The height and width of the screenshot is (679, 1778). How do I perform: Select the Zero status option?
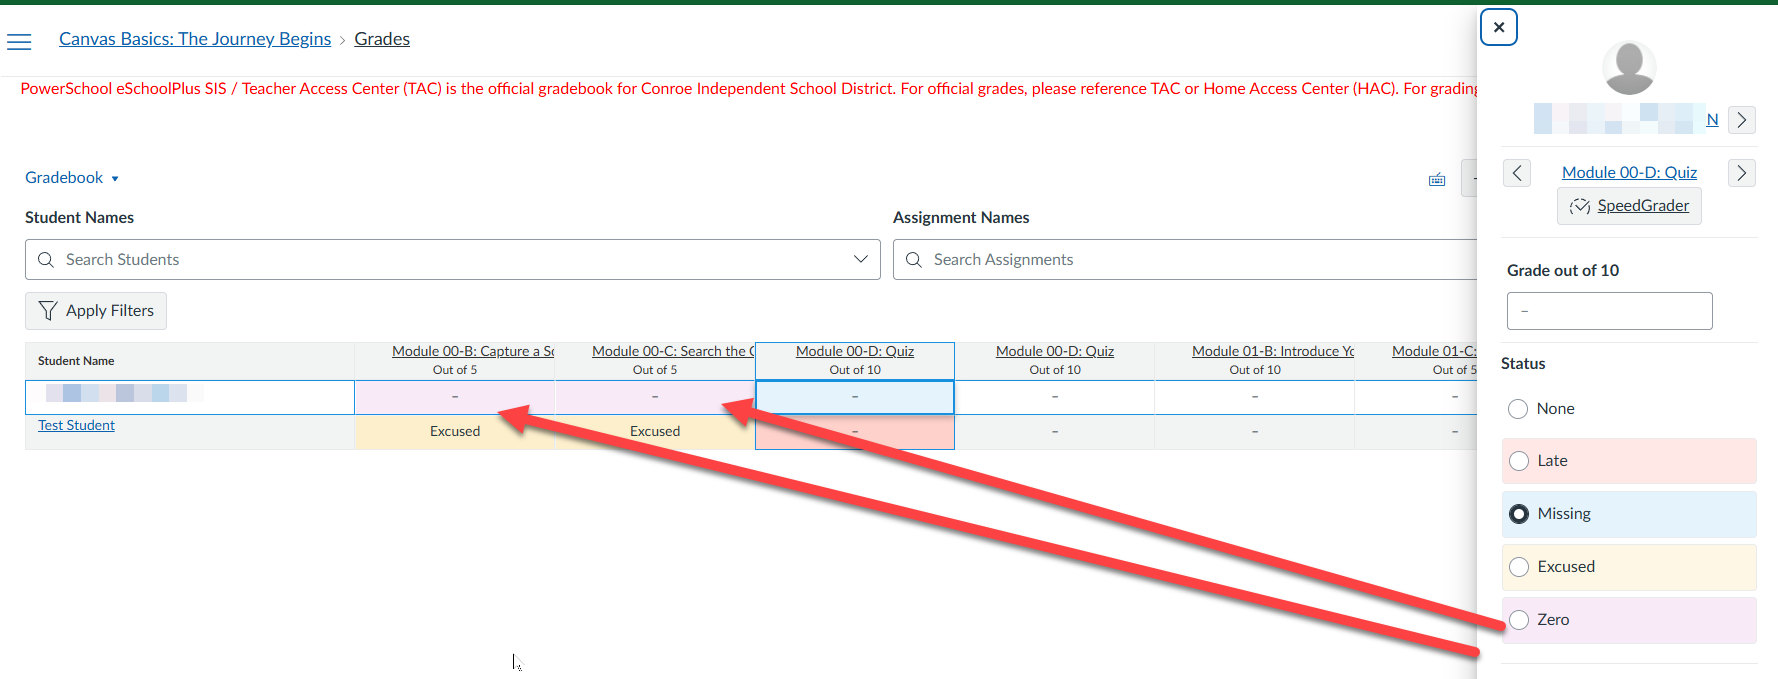tap(1519, 620)
